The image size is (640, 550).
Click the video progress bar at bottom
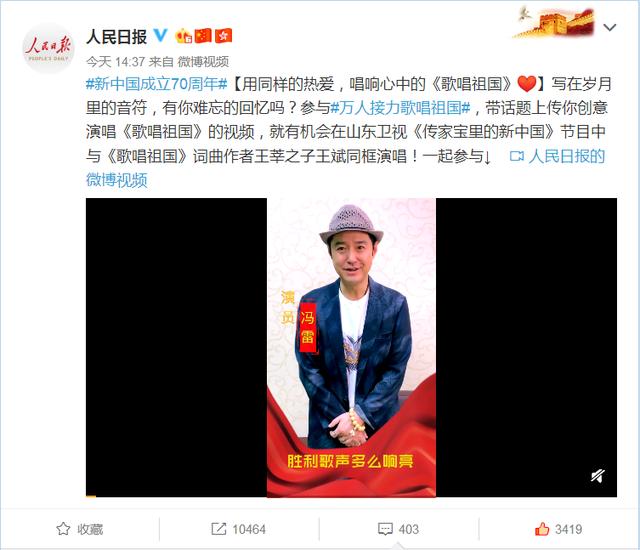(x=351, y=496)
